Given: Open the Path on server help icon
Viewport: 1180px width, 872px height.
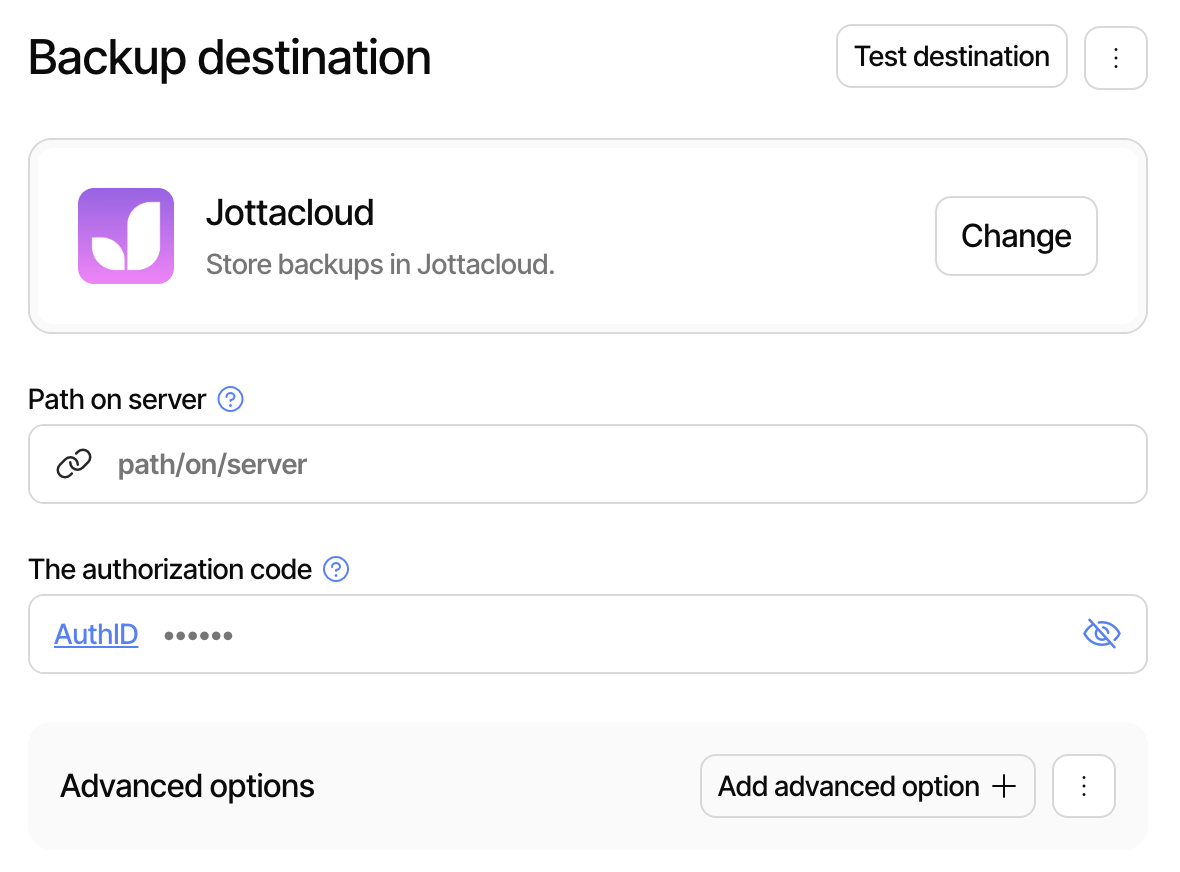Looking at the screenshot, I should [230, 399].
